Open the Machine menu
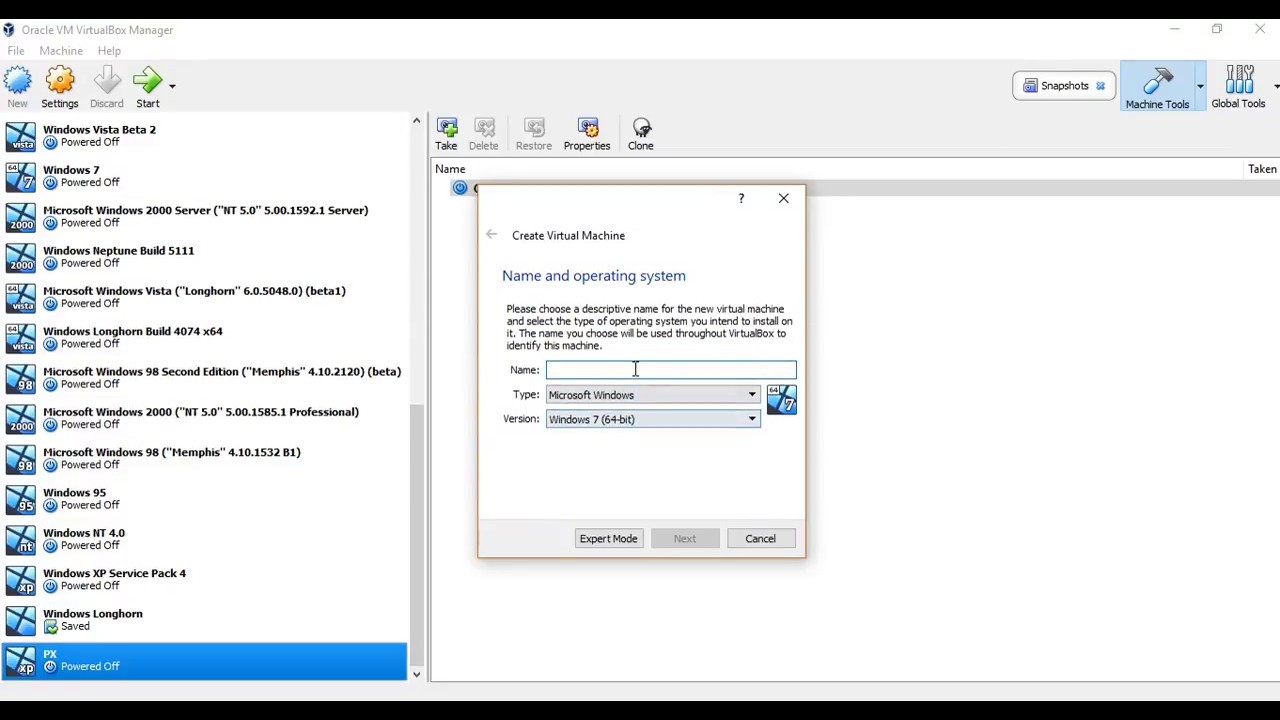The width and height of the screenshot is (1280, 720). [61, 51]
